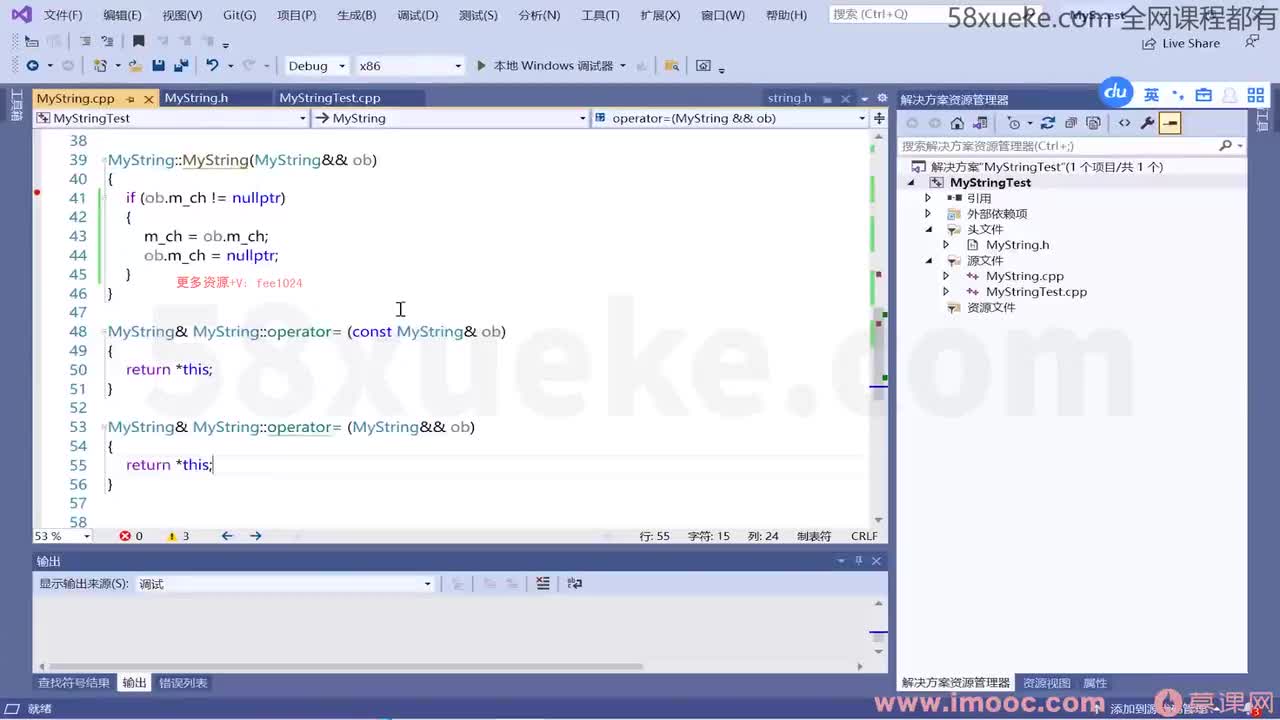Screen dimensions: 1280x720
Task: Click the 制表符 indentation indicator
Action: 813,536
